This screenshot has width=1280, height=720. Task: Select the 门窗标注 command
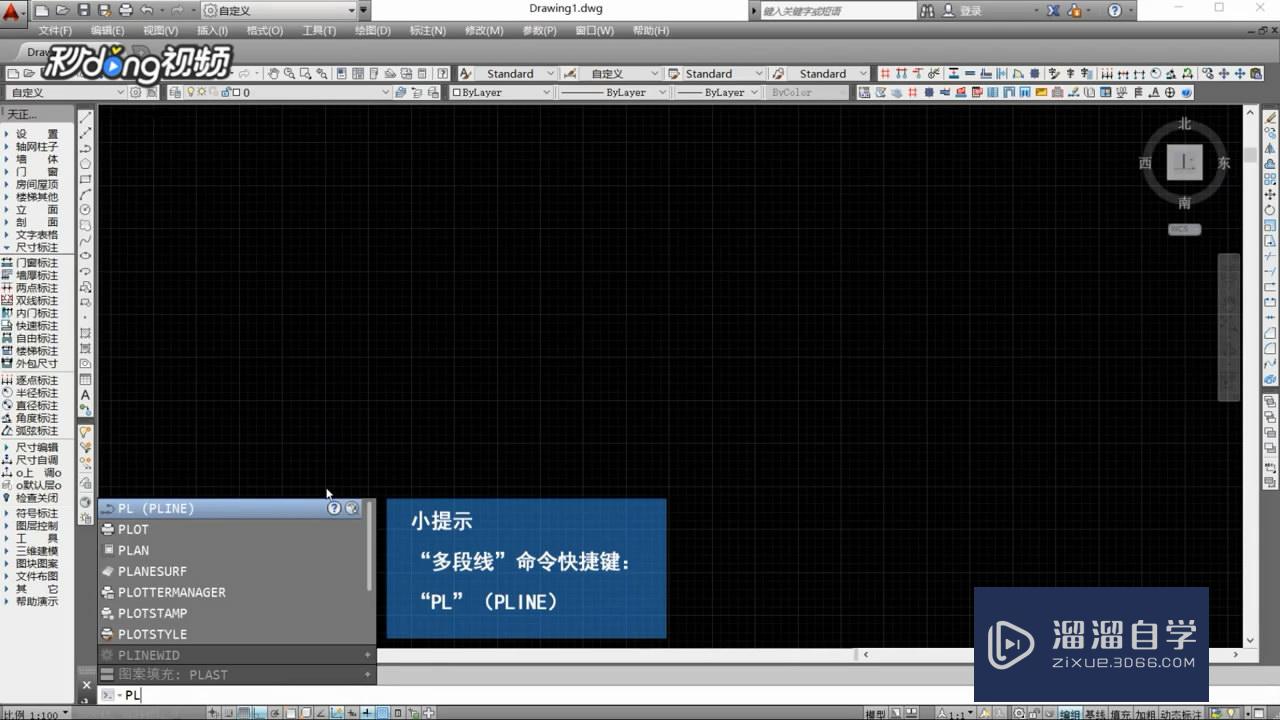pyautogui.click(x=32, y=262)
